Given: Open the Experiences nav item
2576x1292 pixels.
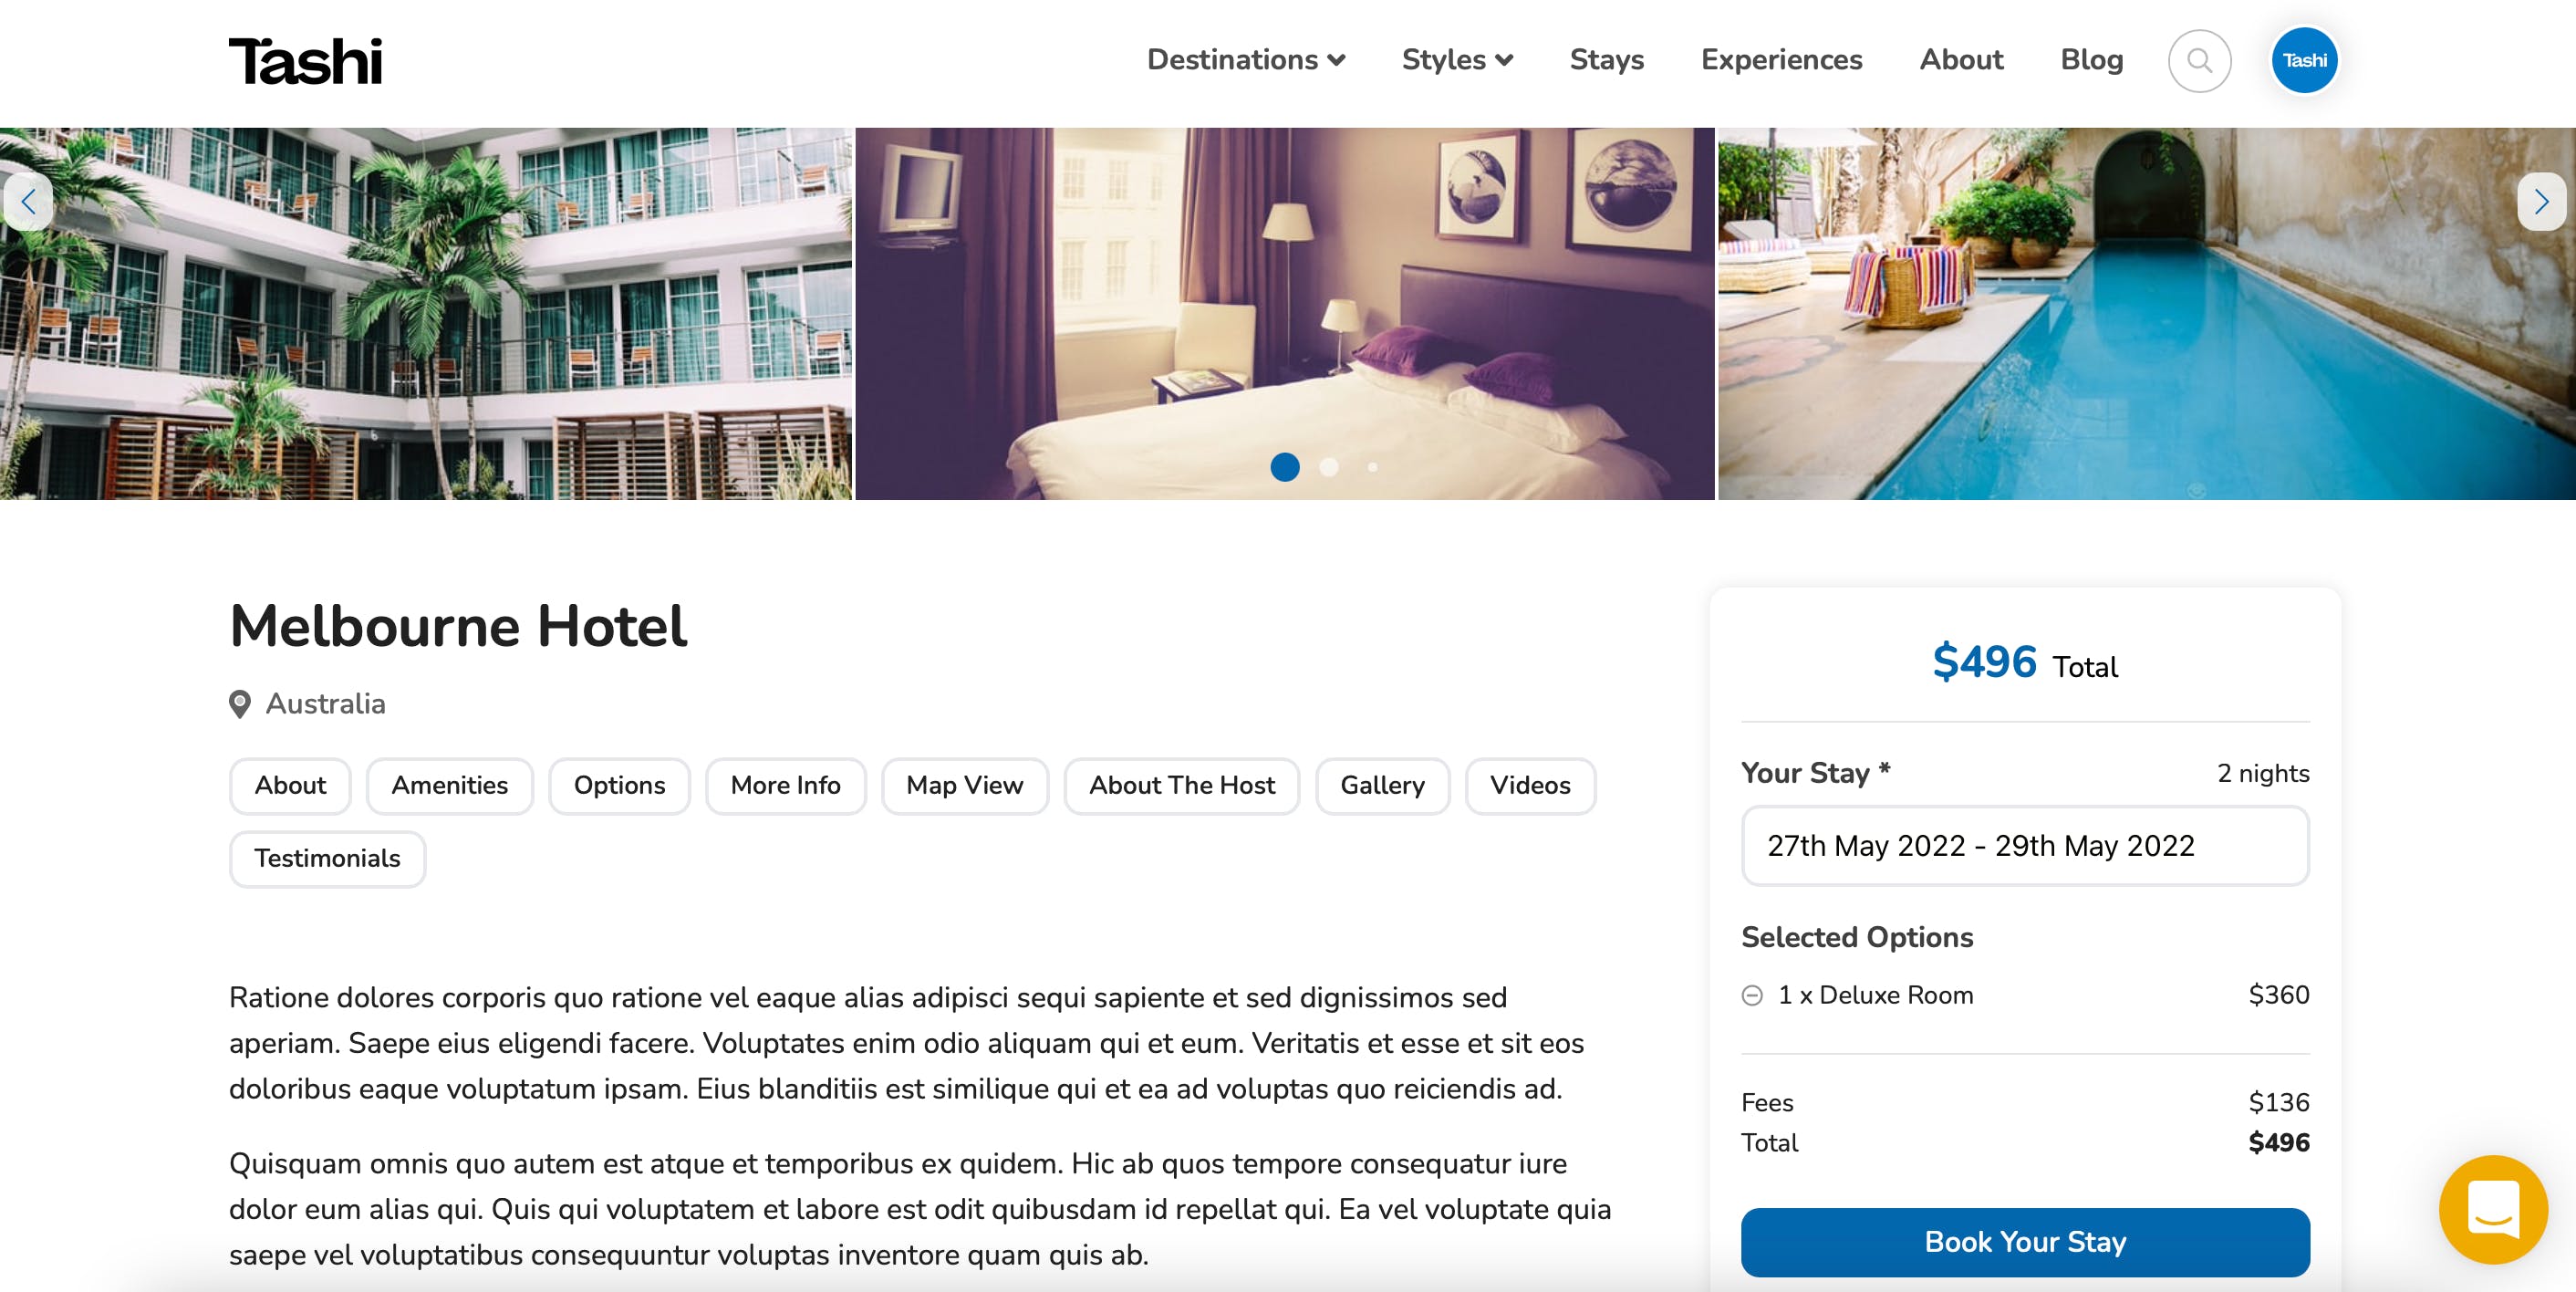Looking at the screenshot, I should pos(1781,60).
